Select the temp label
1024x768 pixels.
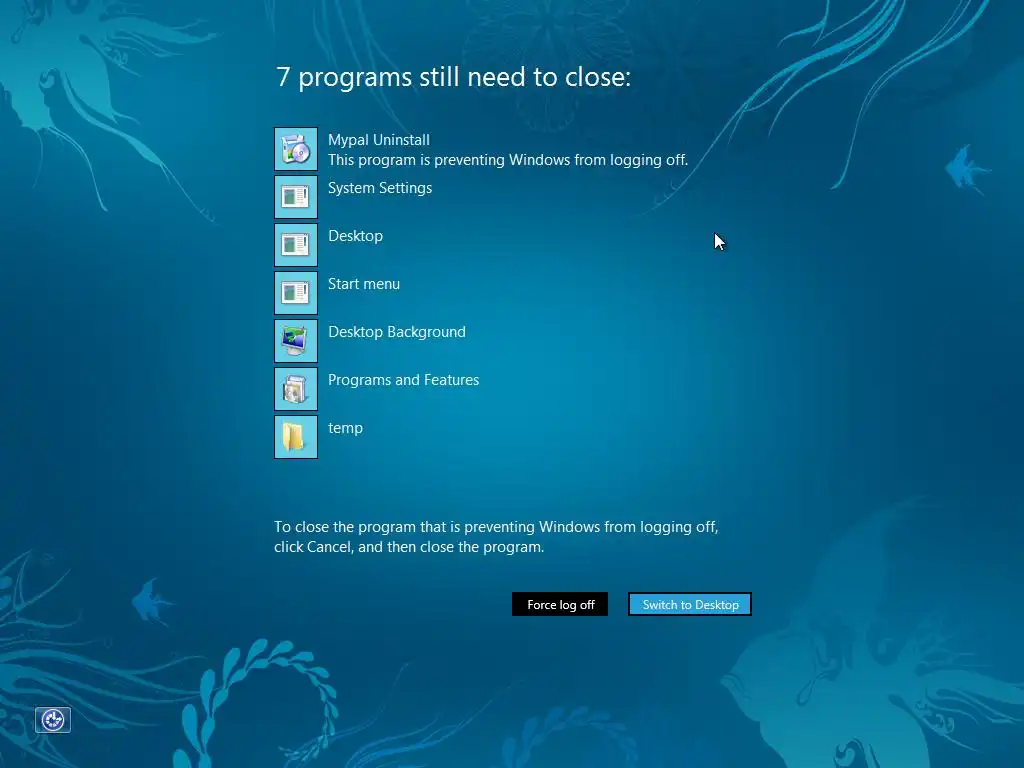(345, 428)
